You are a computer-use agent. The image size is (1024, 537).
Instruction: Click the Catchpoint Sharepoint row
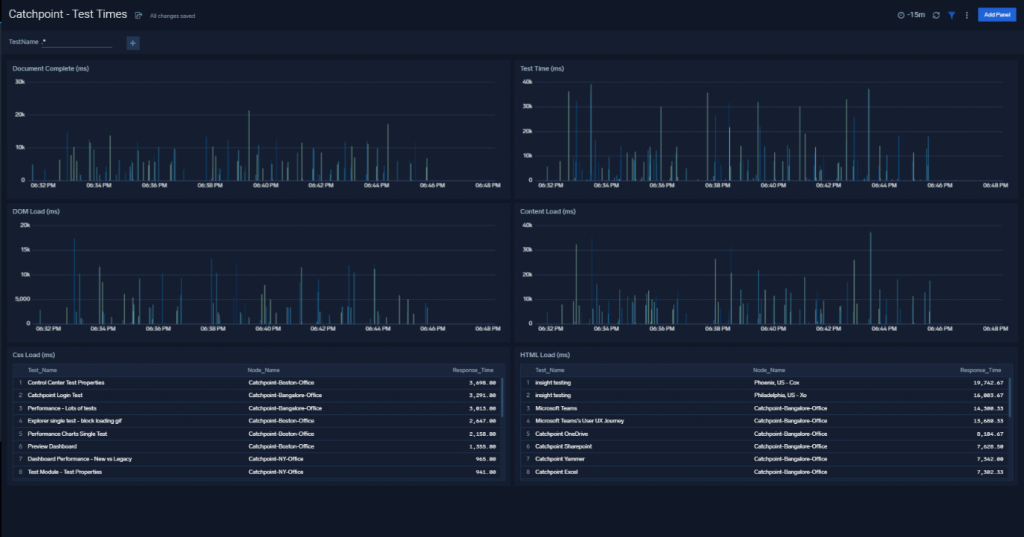click(x=765, y=447)
